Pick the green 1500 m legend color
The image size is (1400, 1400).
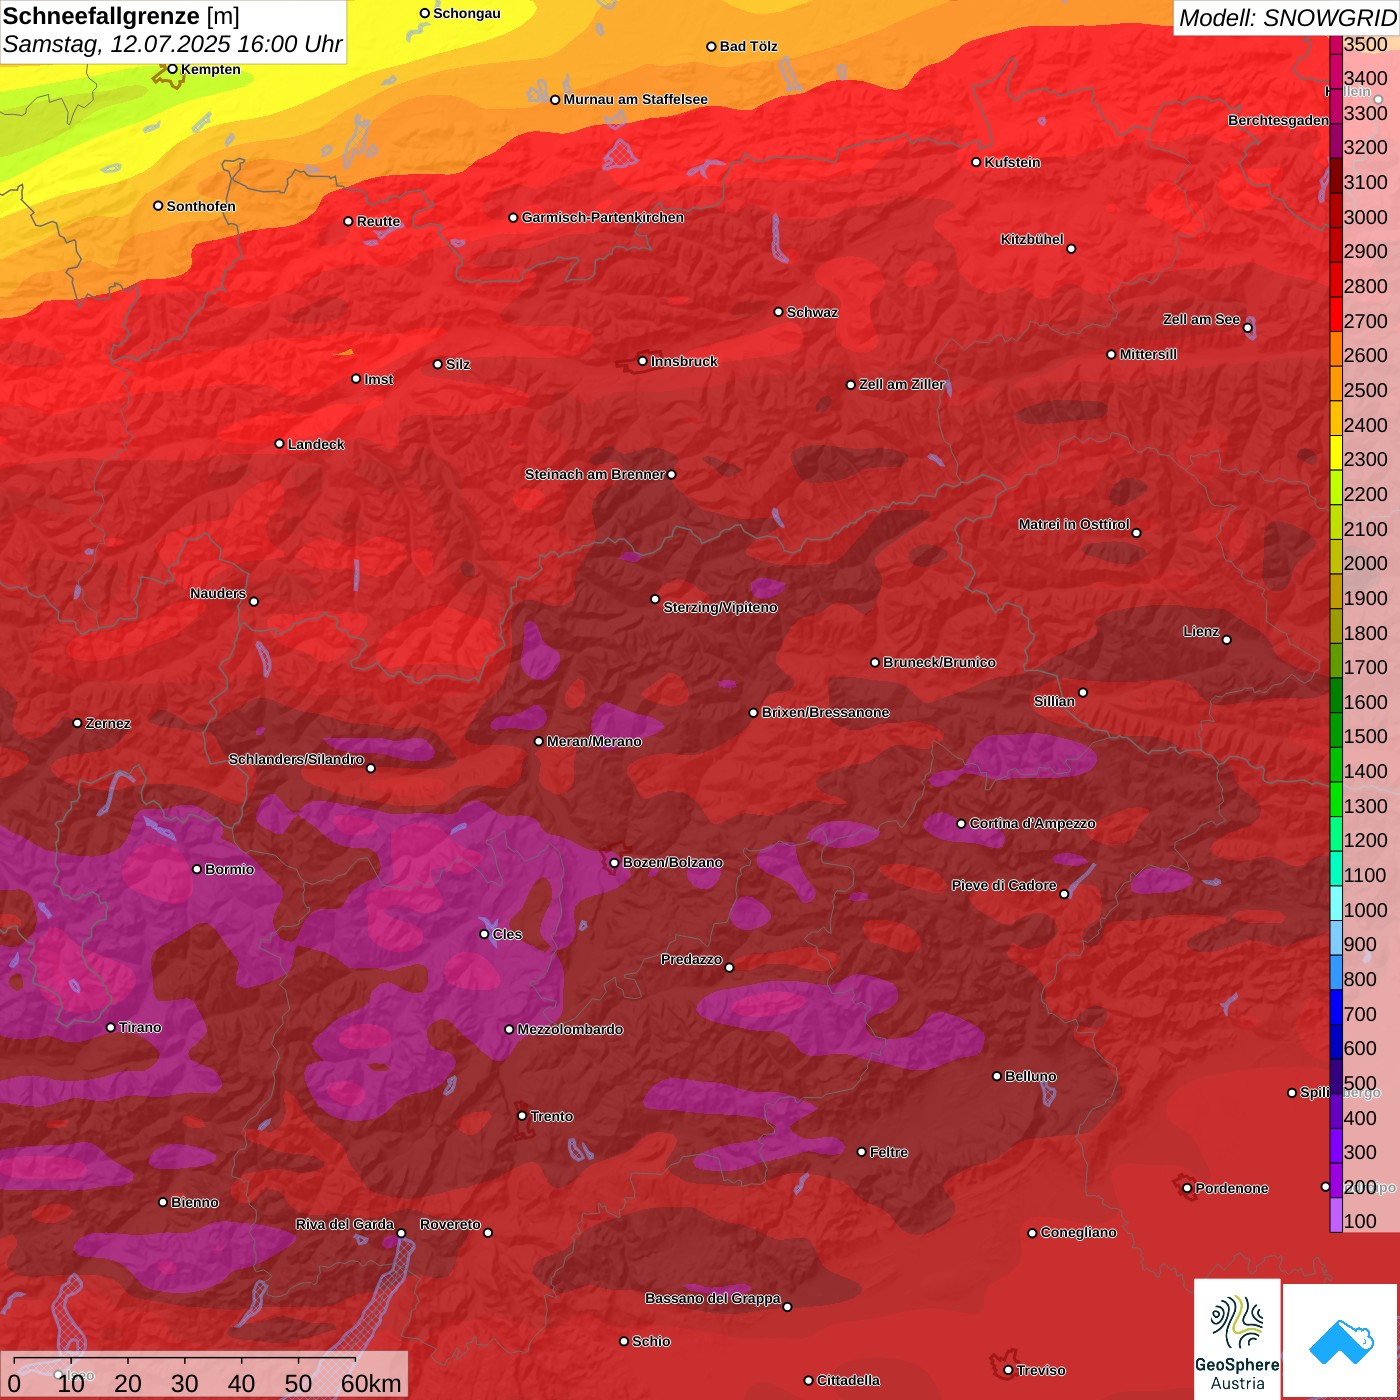1336,730
